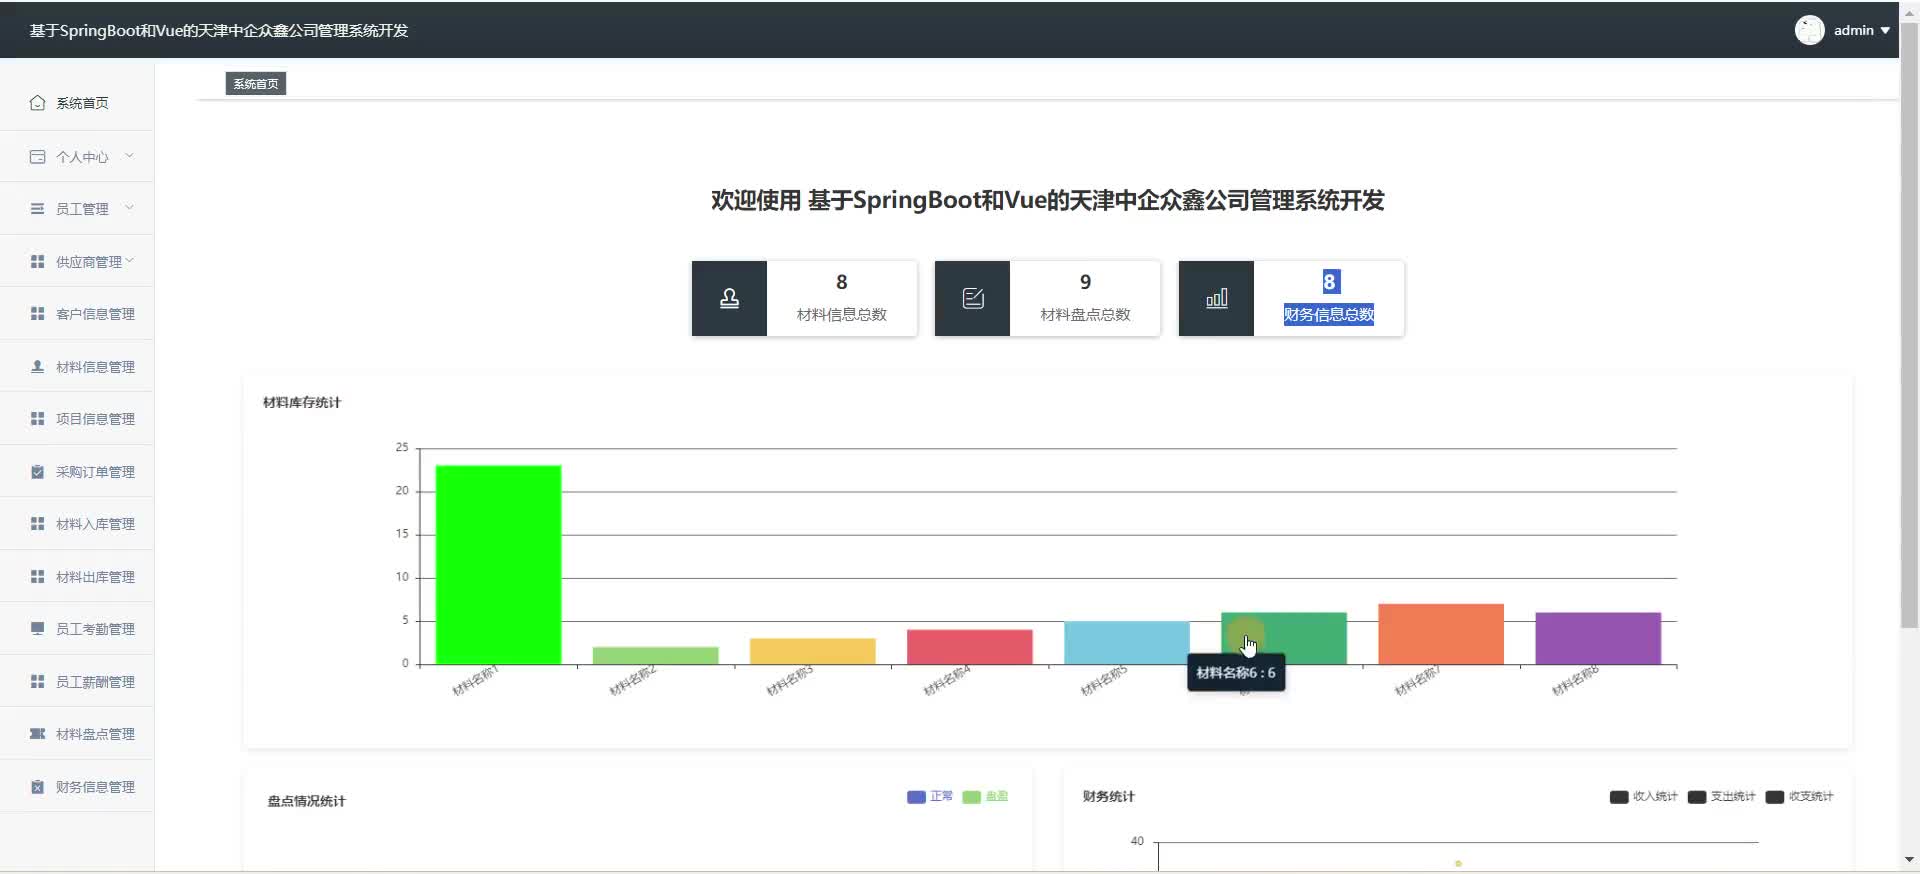Screen dimensions: 1920x874
Task: Expand the 员工管理 submenu chevron
Action: [129, 208]
